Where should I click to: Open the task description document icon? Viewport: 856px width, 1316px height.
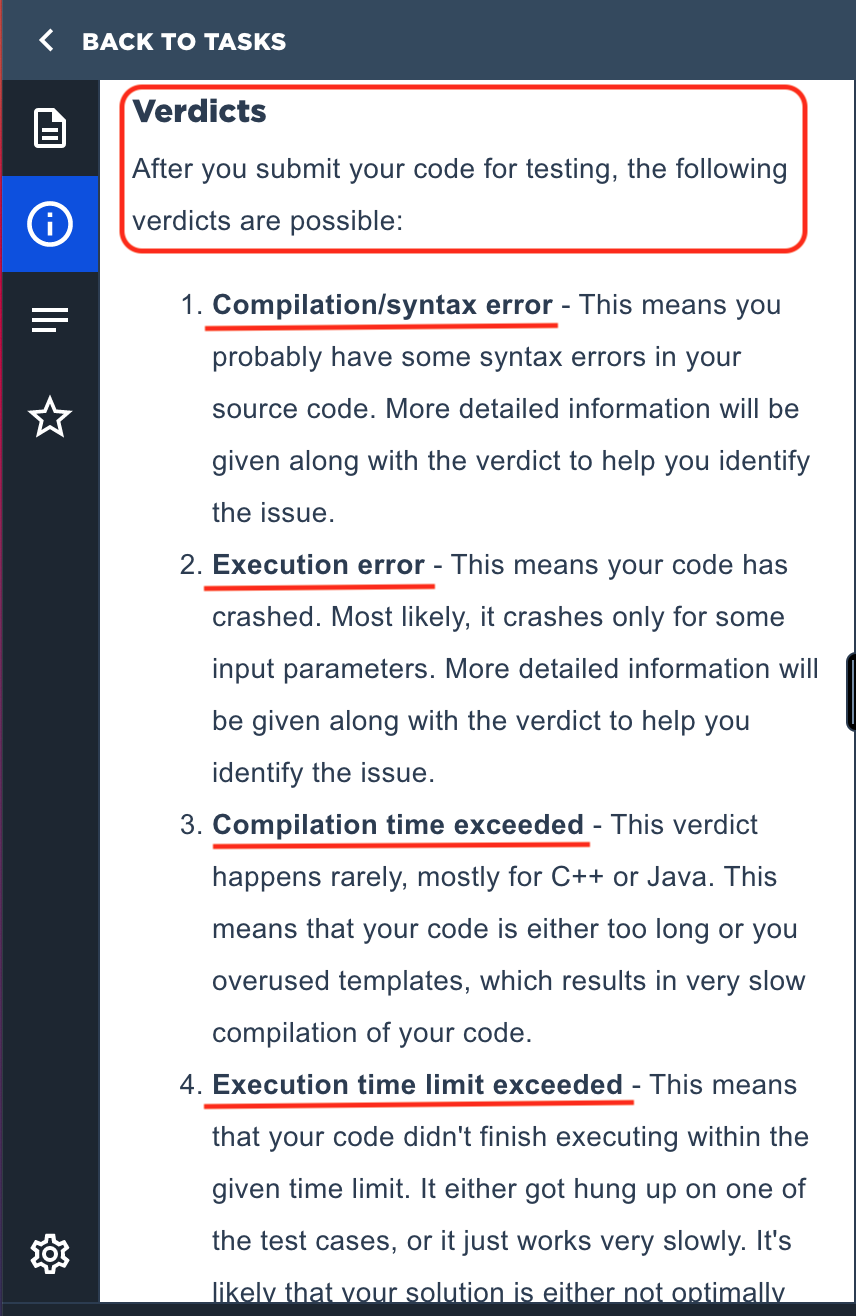click(50, 128)
